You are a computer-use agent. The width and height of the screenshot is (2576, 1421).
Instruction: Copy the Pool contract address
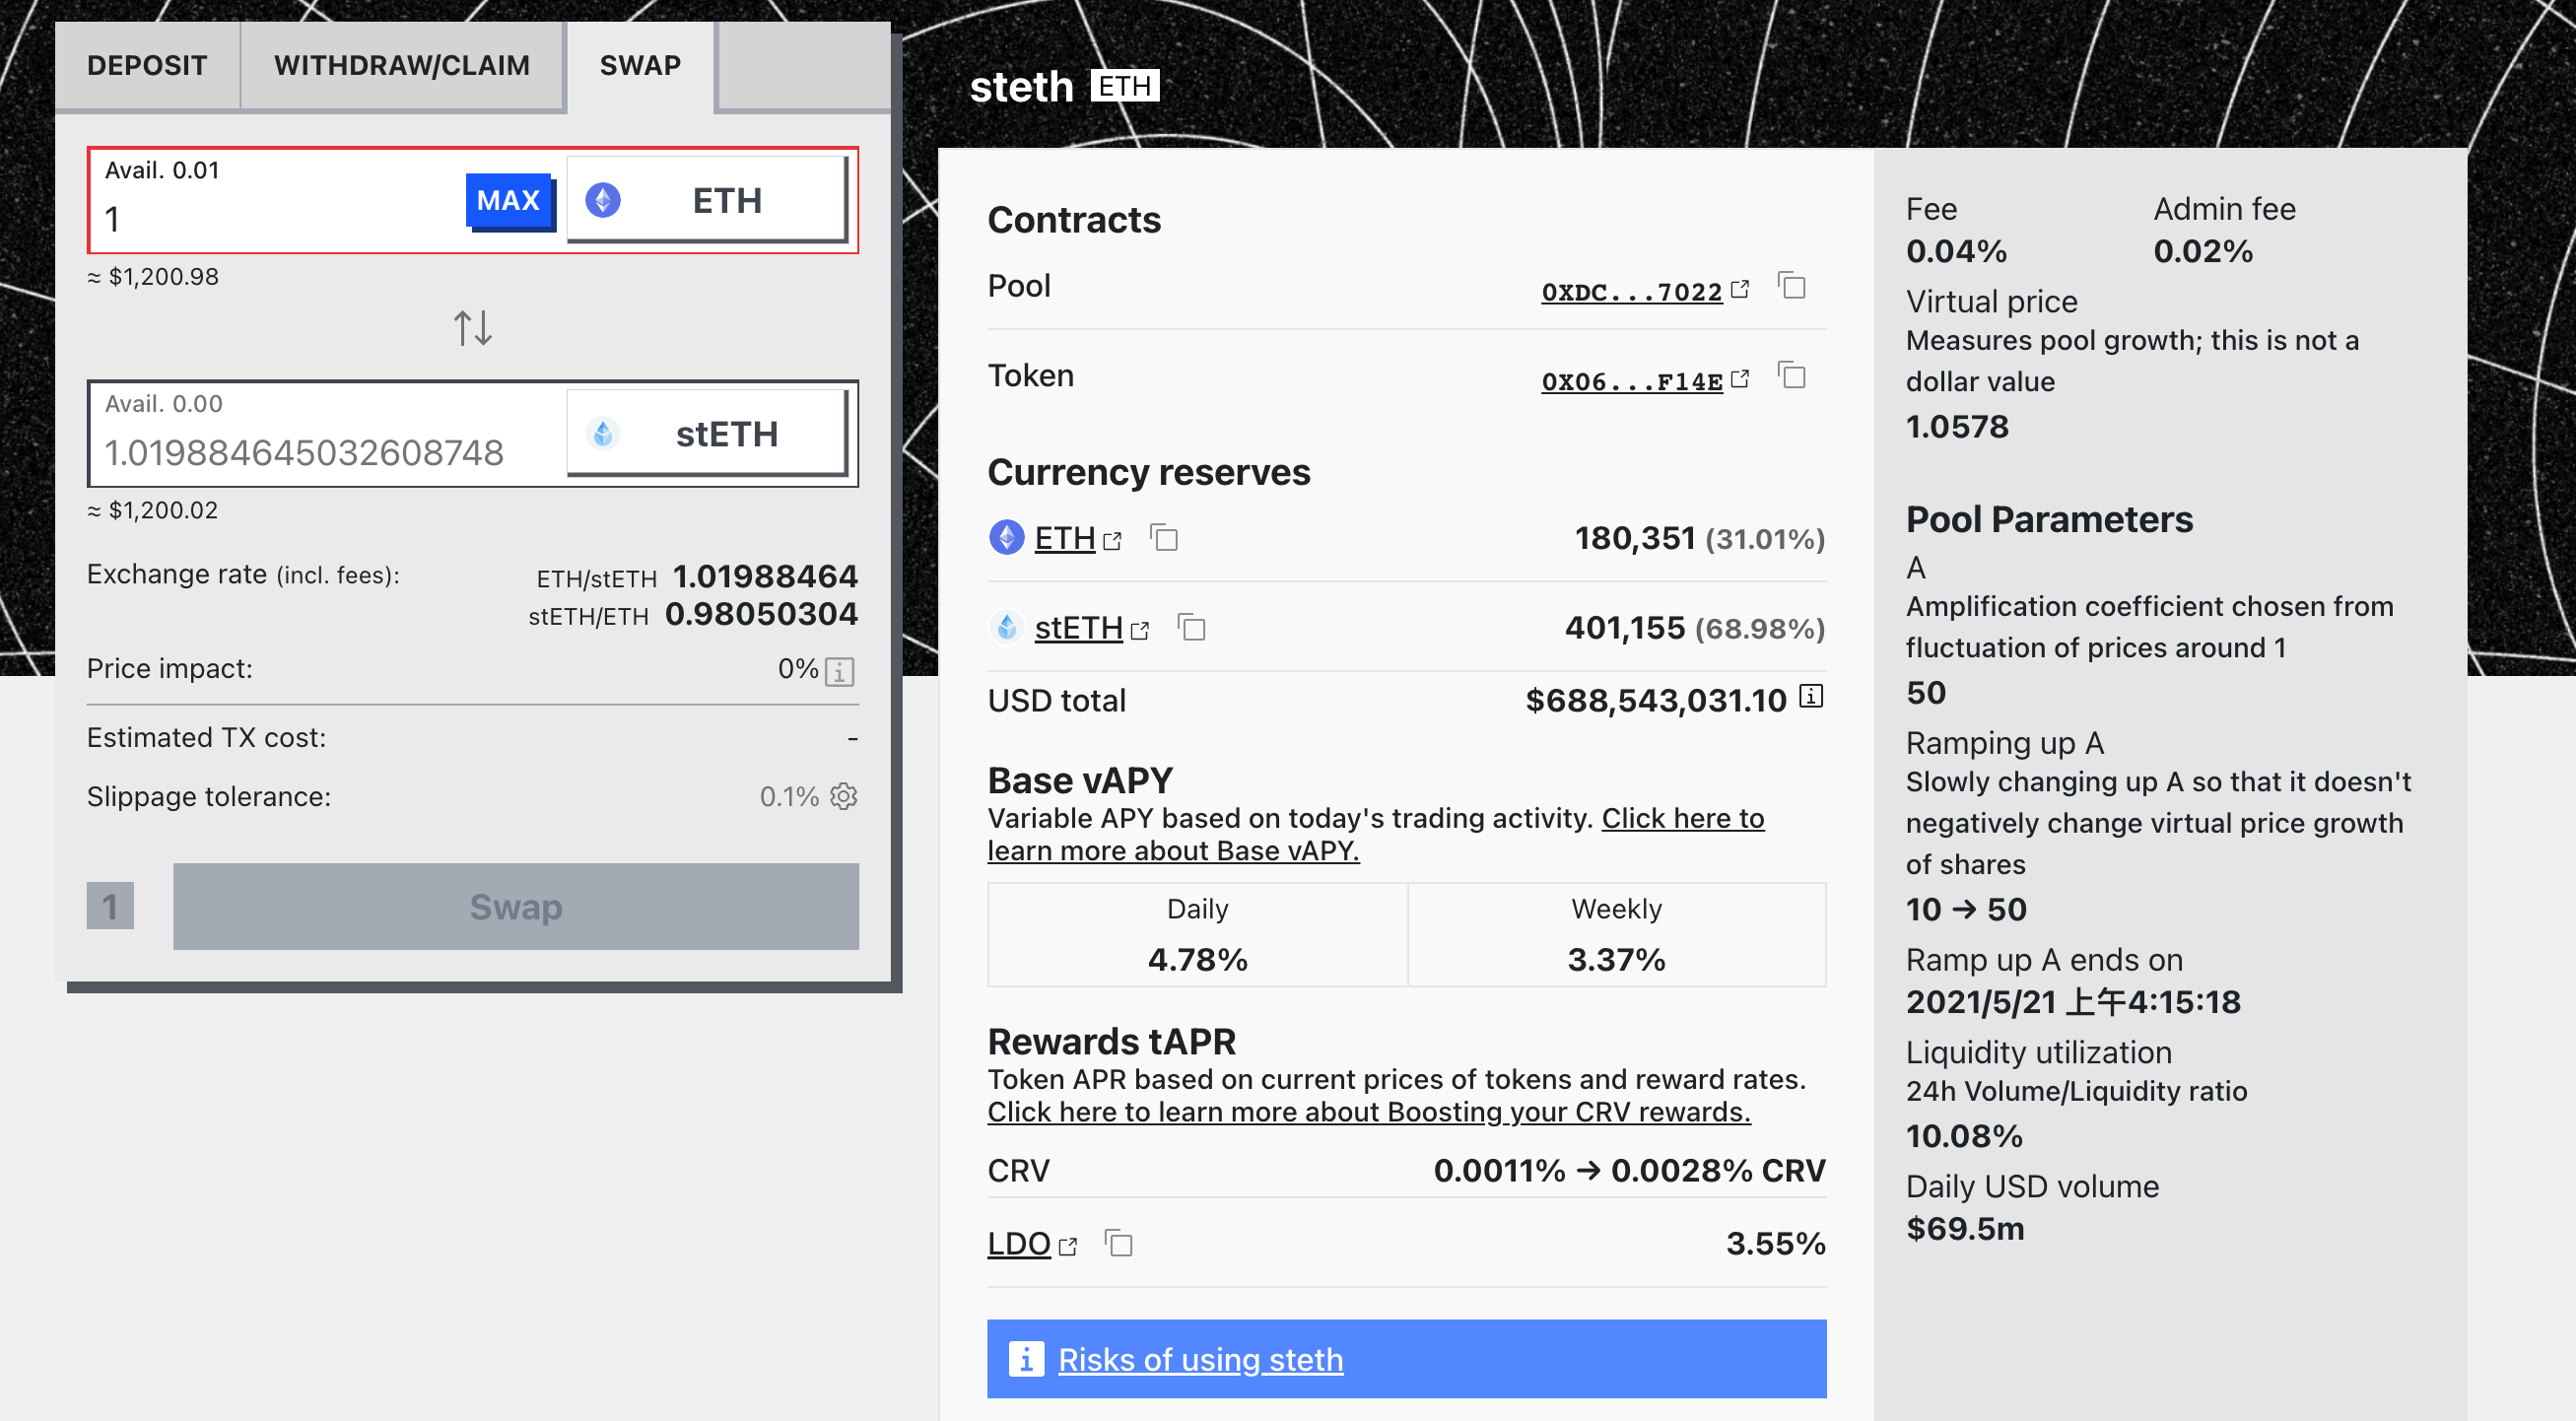(1792, 287)
